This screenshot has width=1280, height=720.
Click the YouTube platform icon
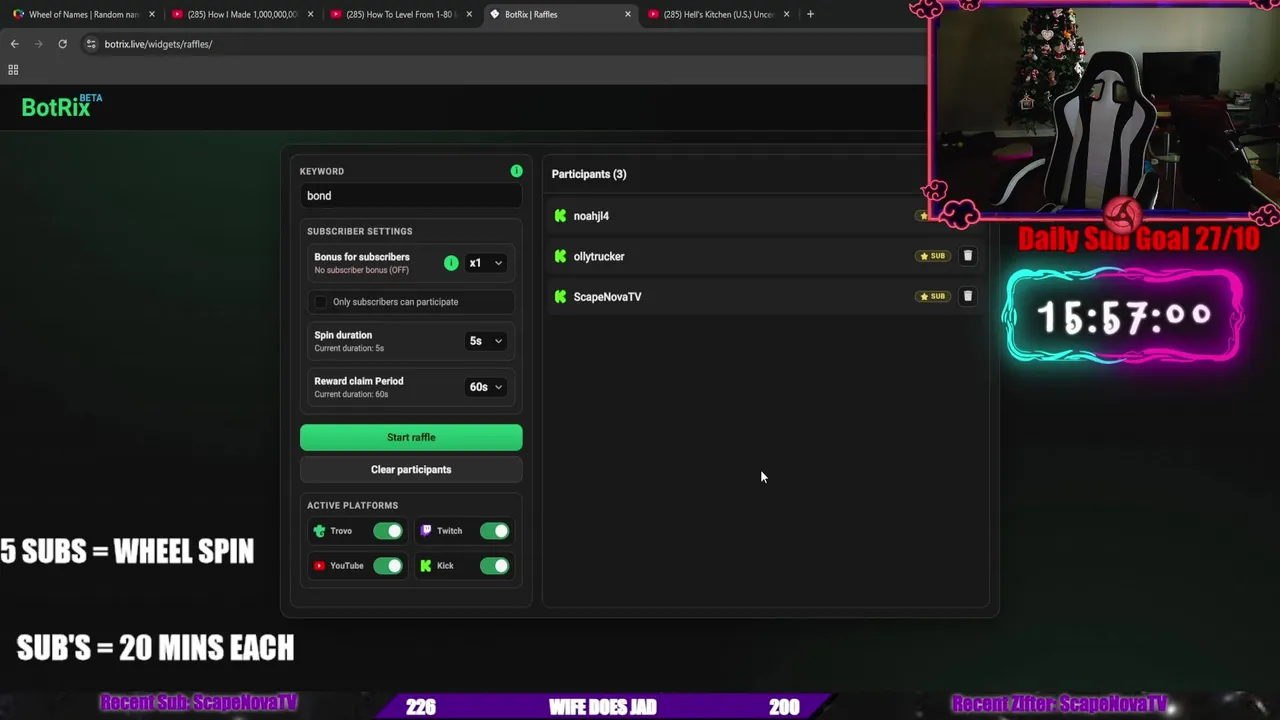(x=319, y=566)
